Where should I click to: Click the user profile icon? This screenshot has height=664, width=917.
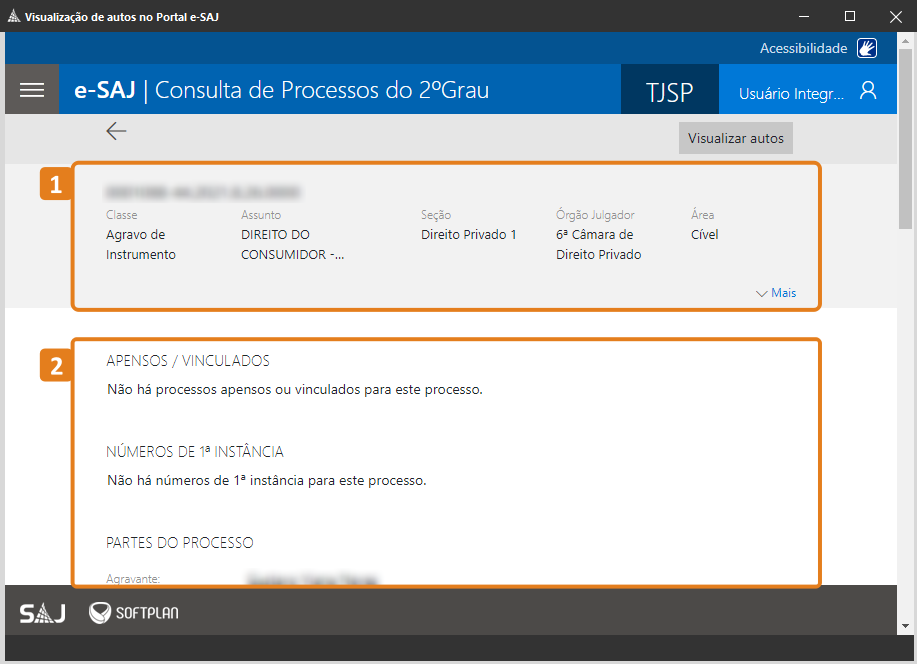pos(868,91)
